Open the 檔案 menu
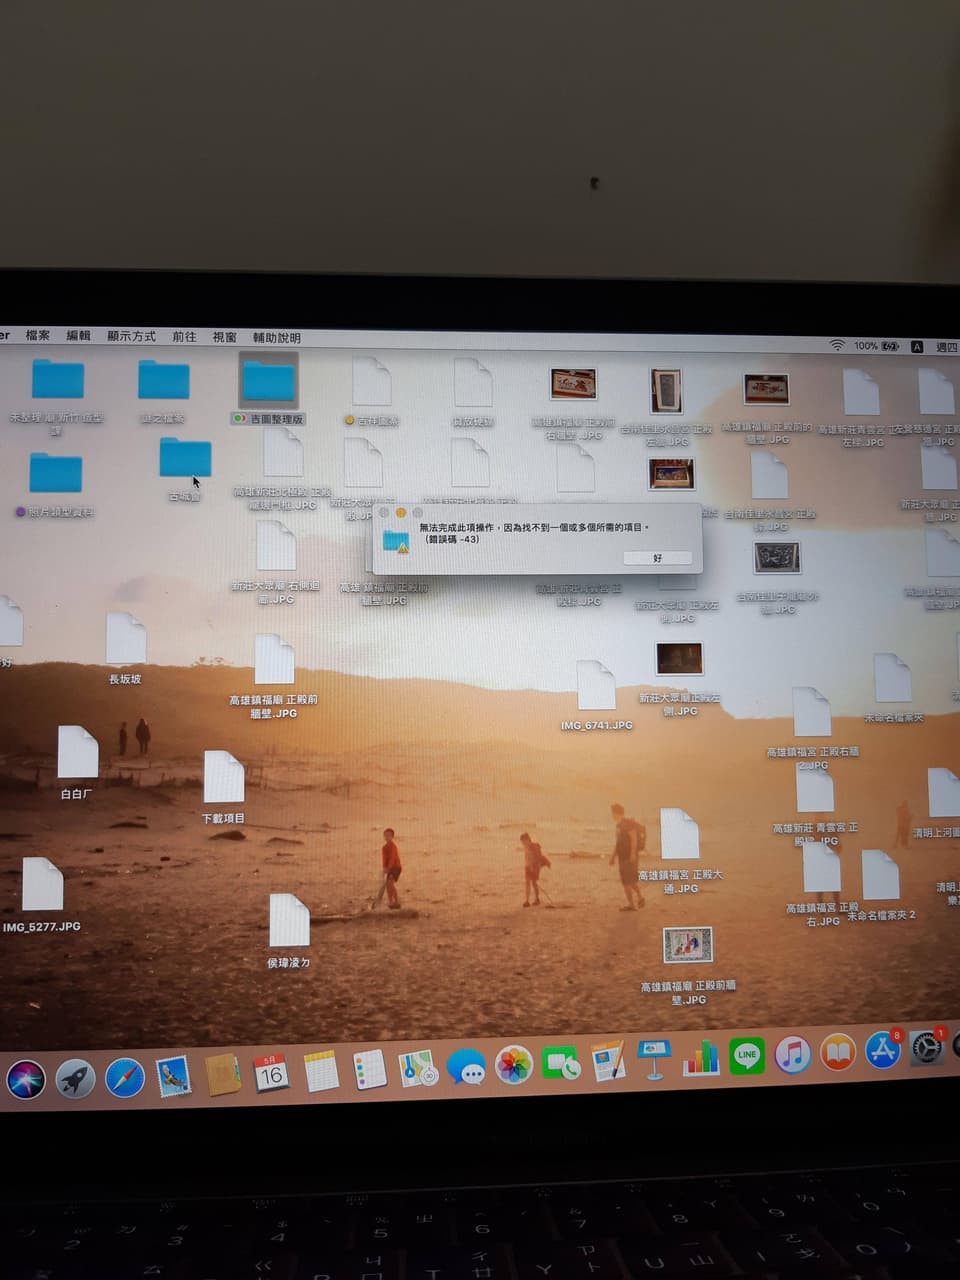960x1280 pixels. (38, 336)
